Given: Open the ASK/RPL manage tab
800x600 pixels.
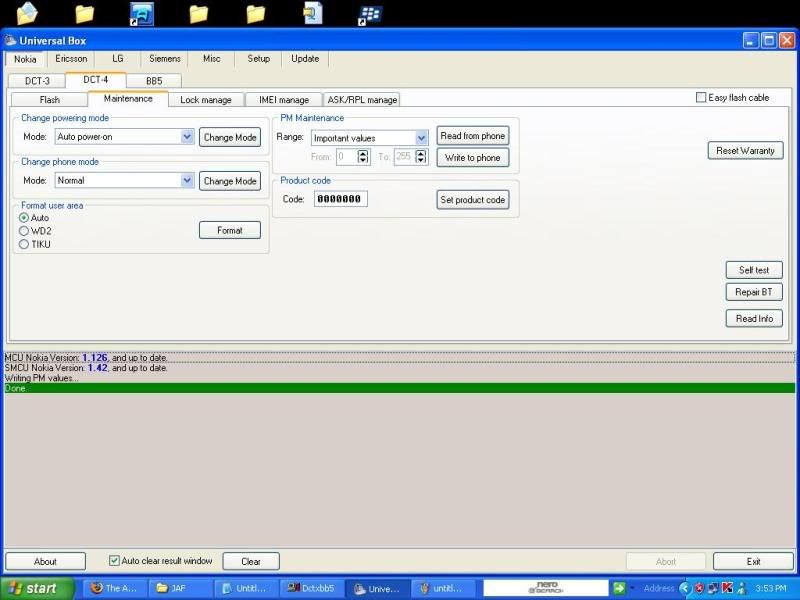Looking at the screenshot, I should [362, 99].
